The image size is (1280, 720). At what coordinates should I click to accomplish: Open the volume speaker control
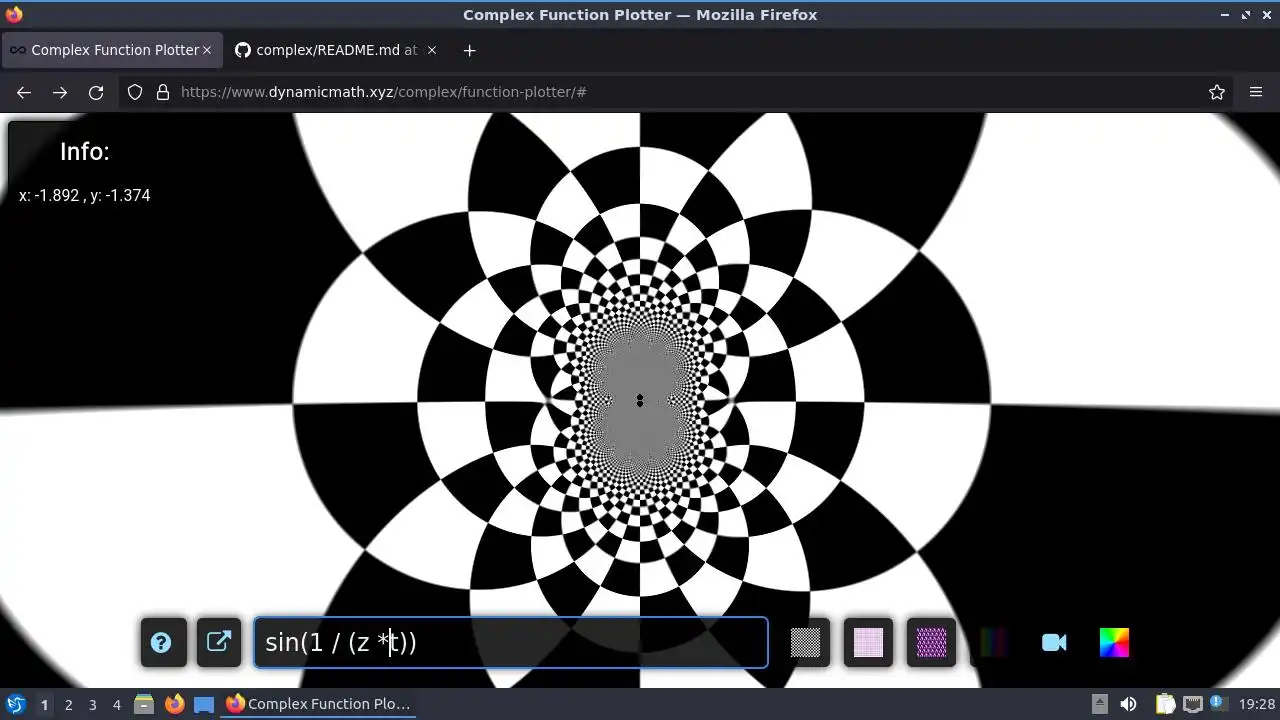point(1129,704)
